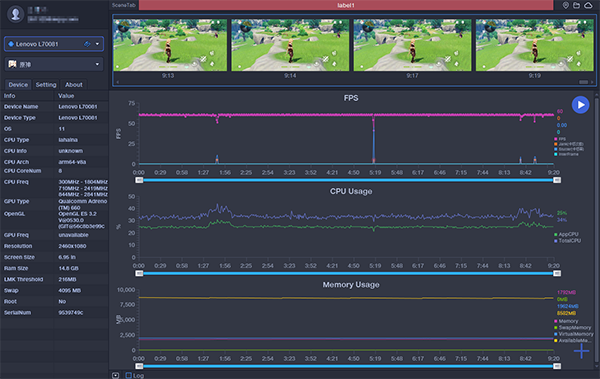The image size is (600, 379).
Task: Click the Ram Size value 14.8 GB
Action: point(69,268)
